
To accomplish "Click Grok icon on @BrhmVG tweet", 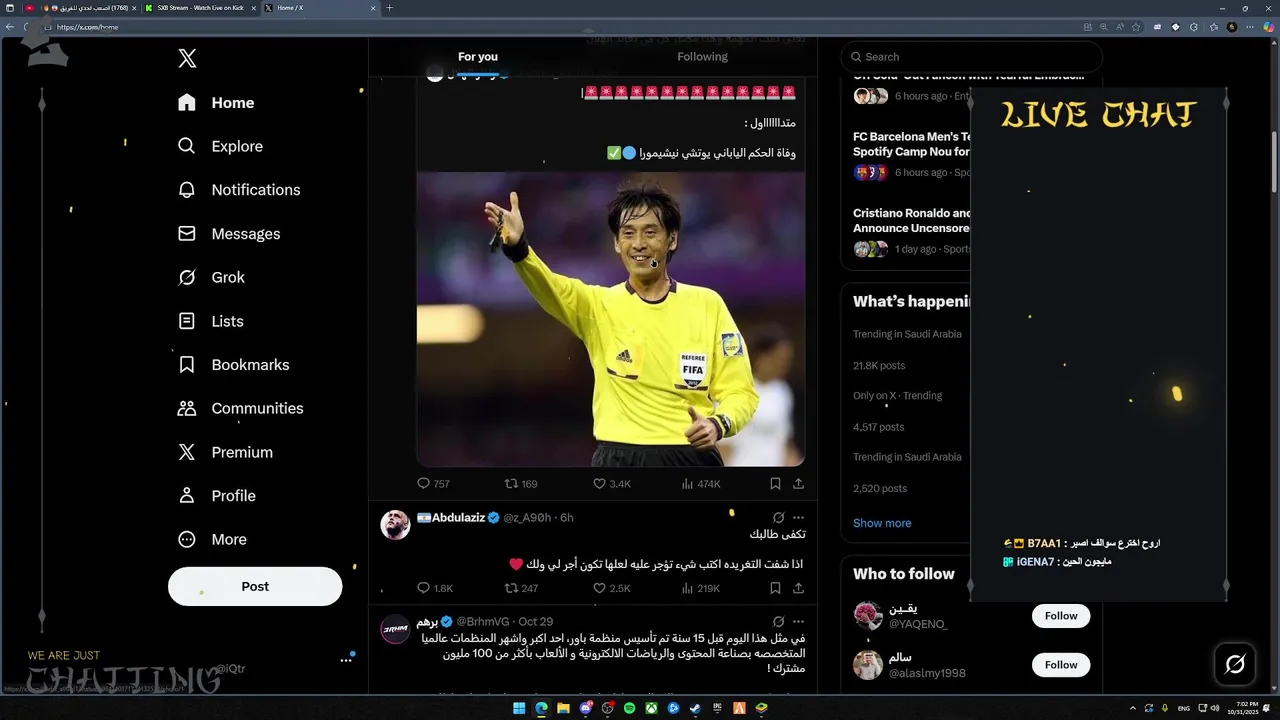I will [778, 622].
